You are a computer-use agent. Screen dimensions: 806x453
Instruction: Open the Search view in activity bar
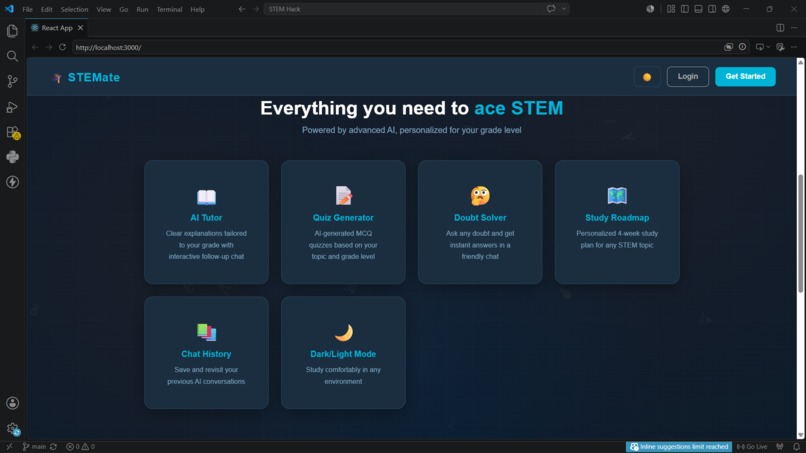pyautogui.click(x=12, y=56)
